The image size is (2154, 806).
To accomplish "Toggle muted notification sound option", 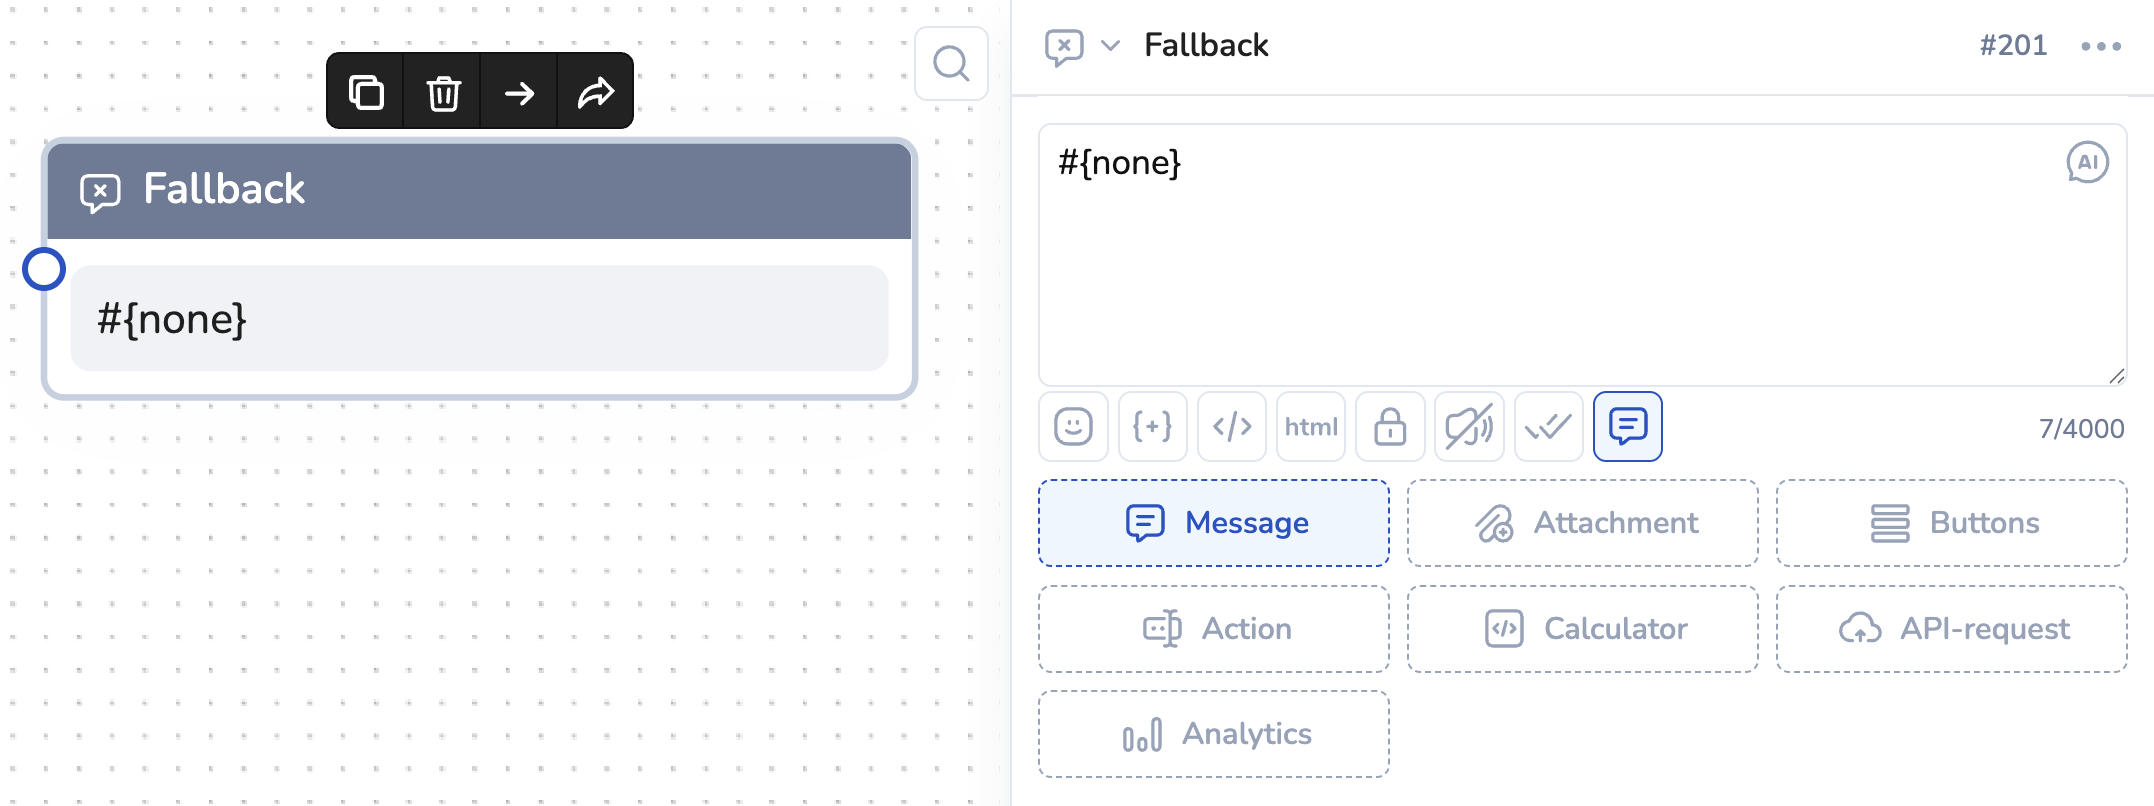I will [1469, 427].
